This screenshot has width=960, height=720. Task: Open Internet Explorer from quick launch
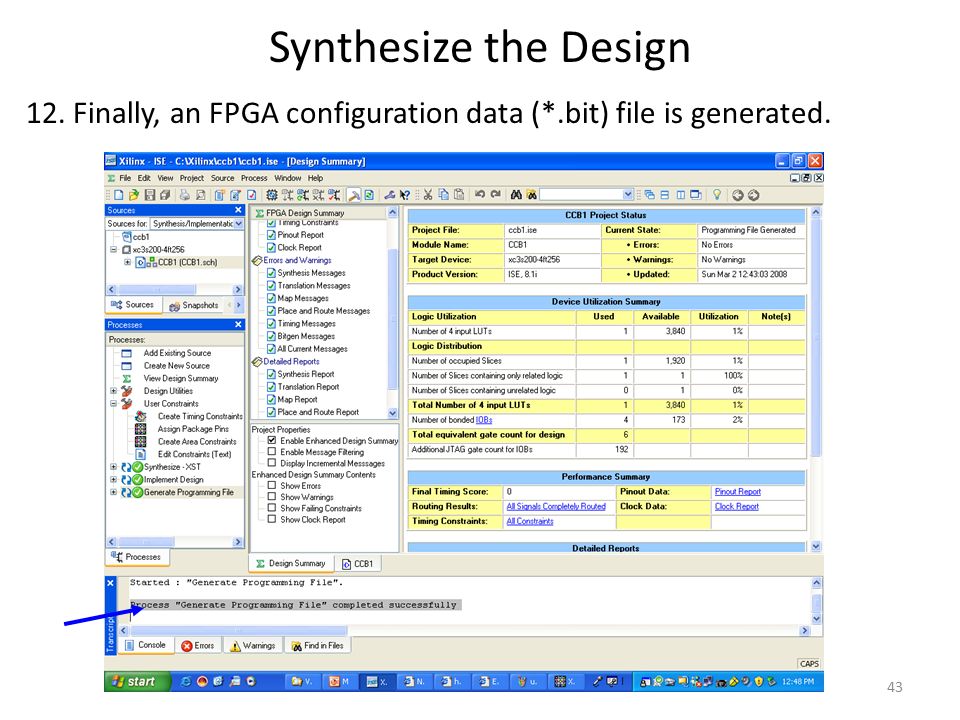pyautogui.click(x=185, y=681)
